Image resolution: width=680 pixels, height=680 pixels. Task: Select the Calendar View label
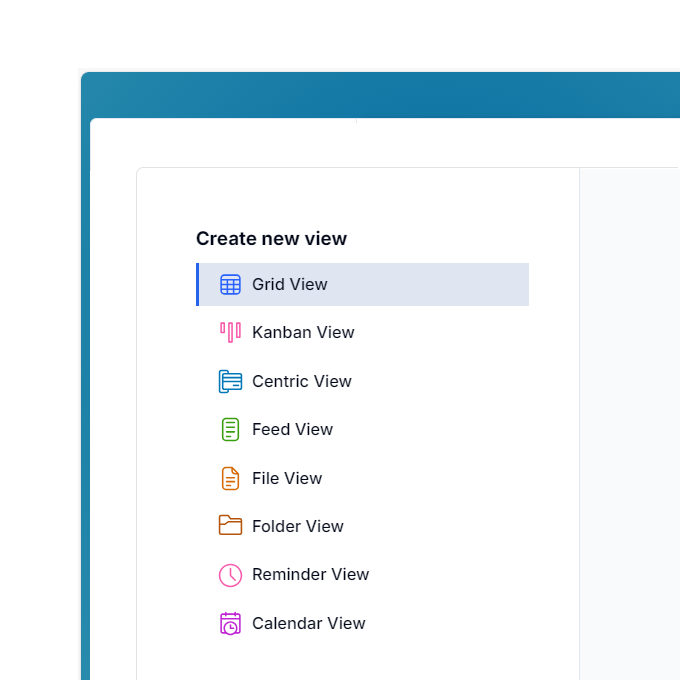tap(309, 623)
